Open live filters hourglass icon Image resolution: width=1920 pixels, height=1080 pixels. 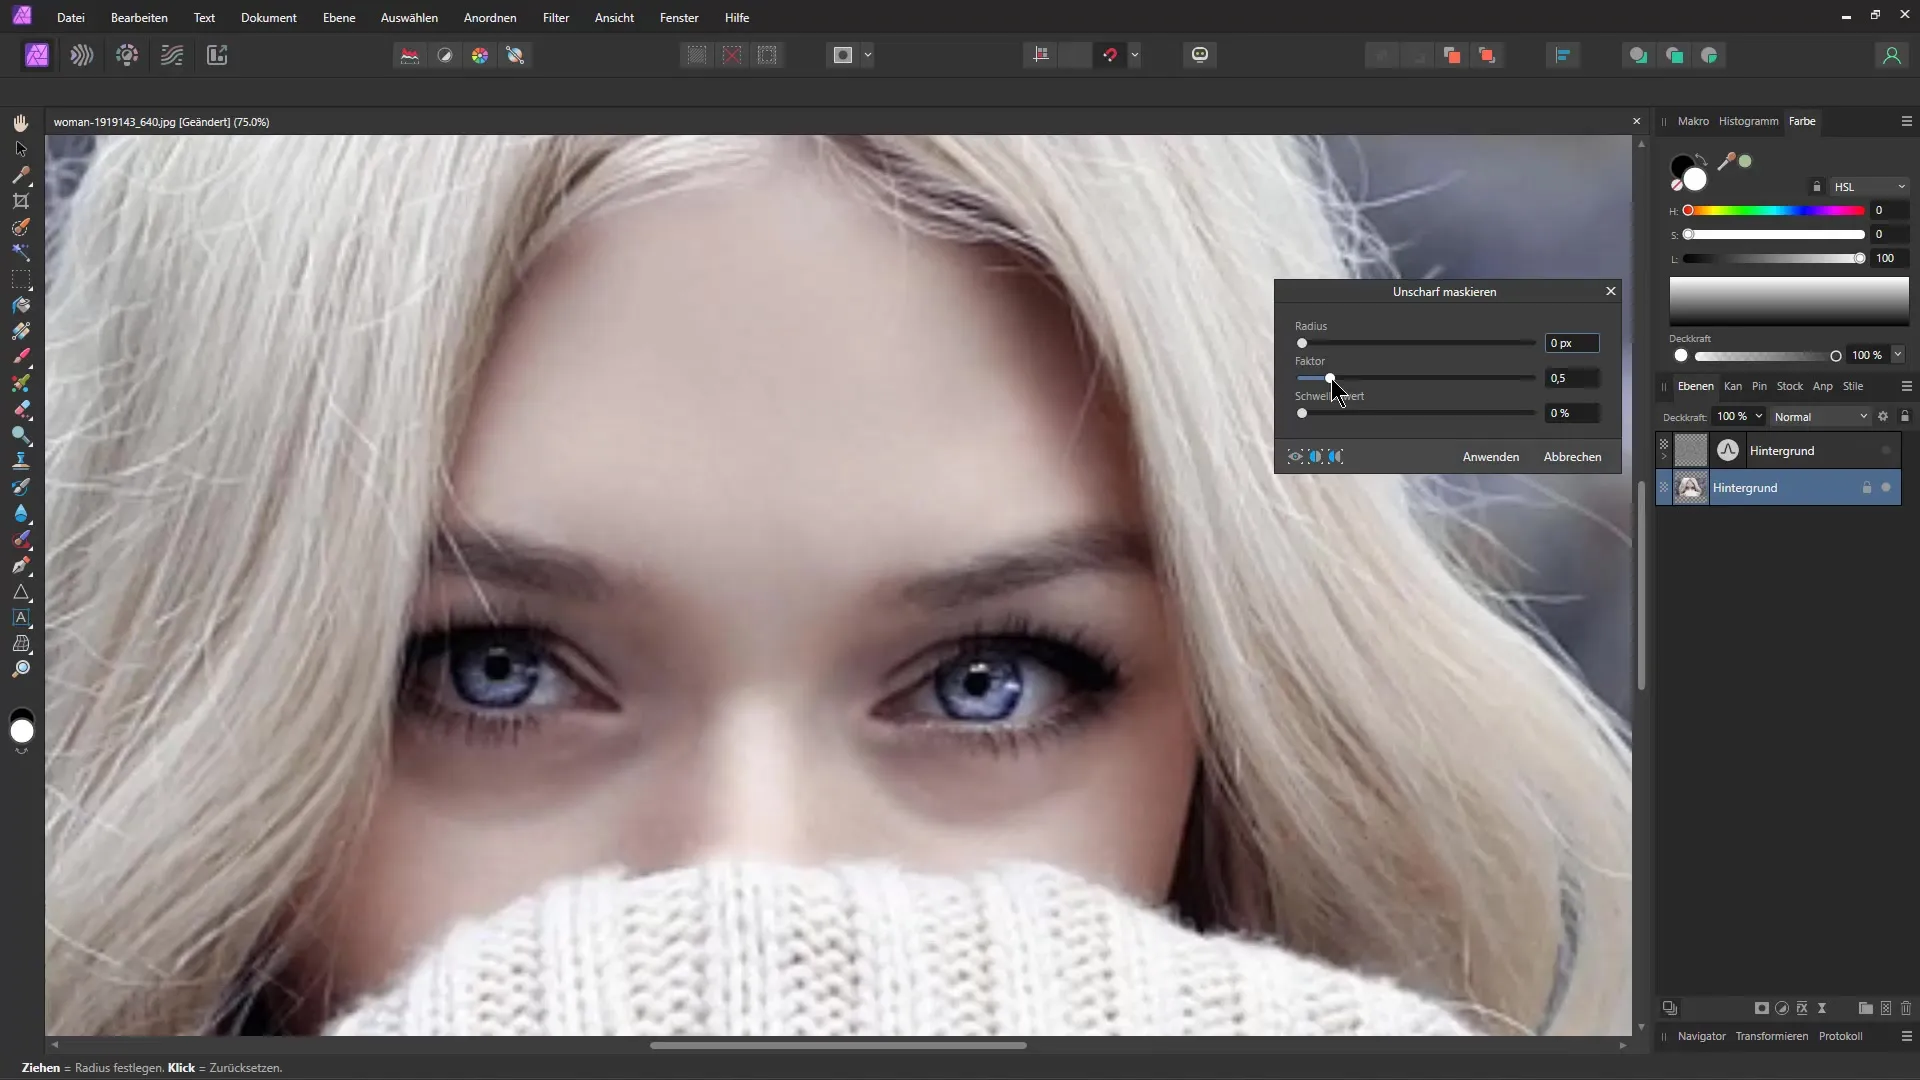tap(1822, 1008)
